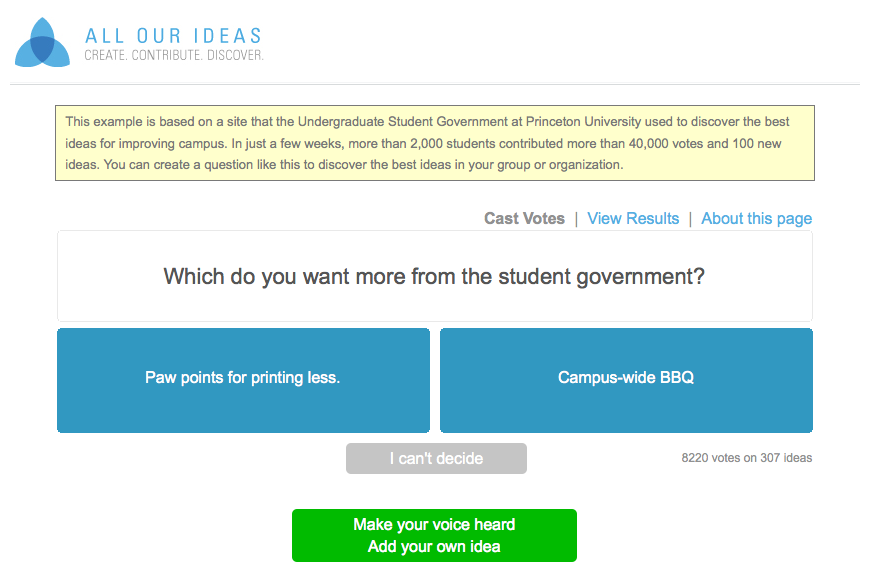Click the blue trefoil All Our Ideas logo
Screen dimensions: 870x587
(x=43, y=43)
